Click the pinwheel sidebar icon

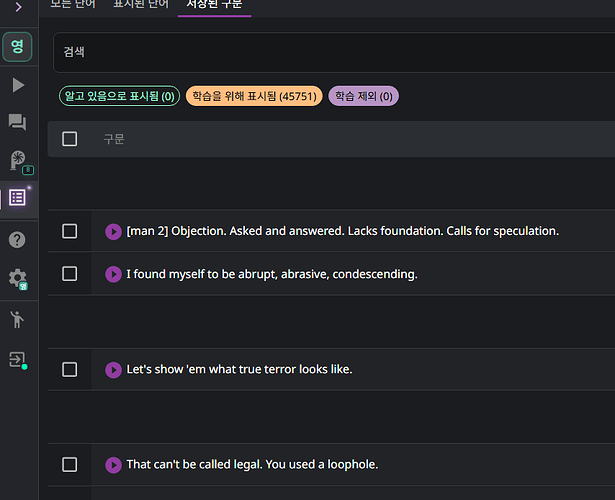click(17, 160)
